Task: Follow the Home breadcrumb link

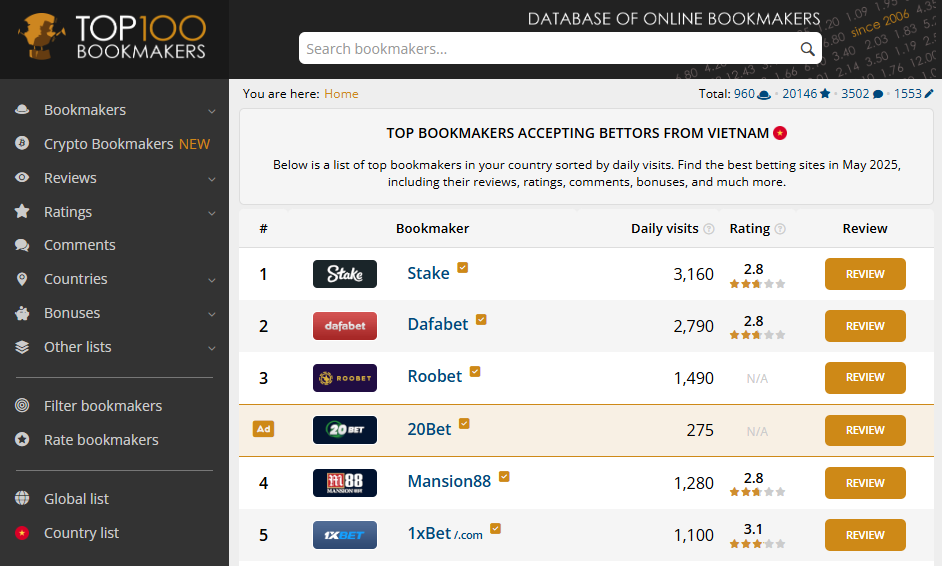Action: [x=341, y=94]
